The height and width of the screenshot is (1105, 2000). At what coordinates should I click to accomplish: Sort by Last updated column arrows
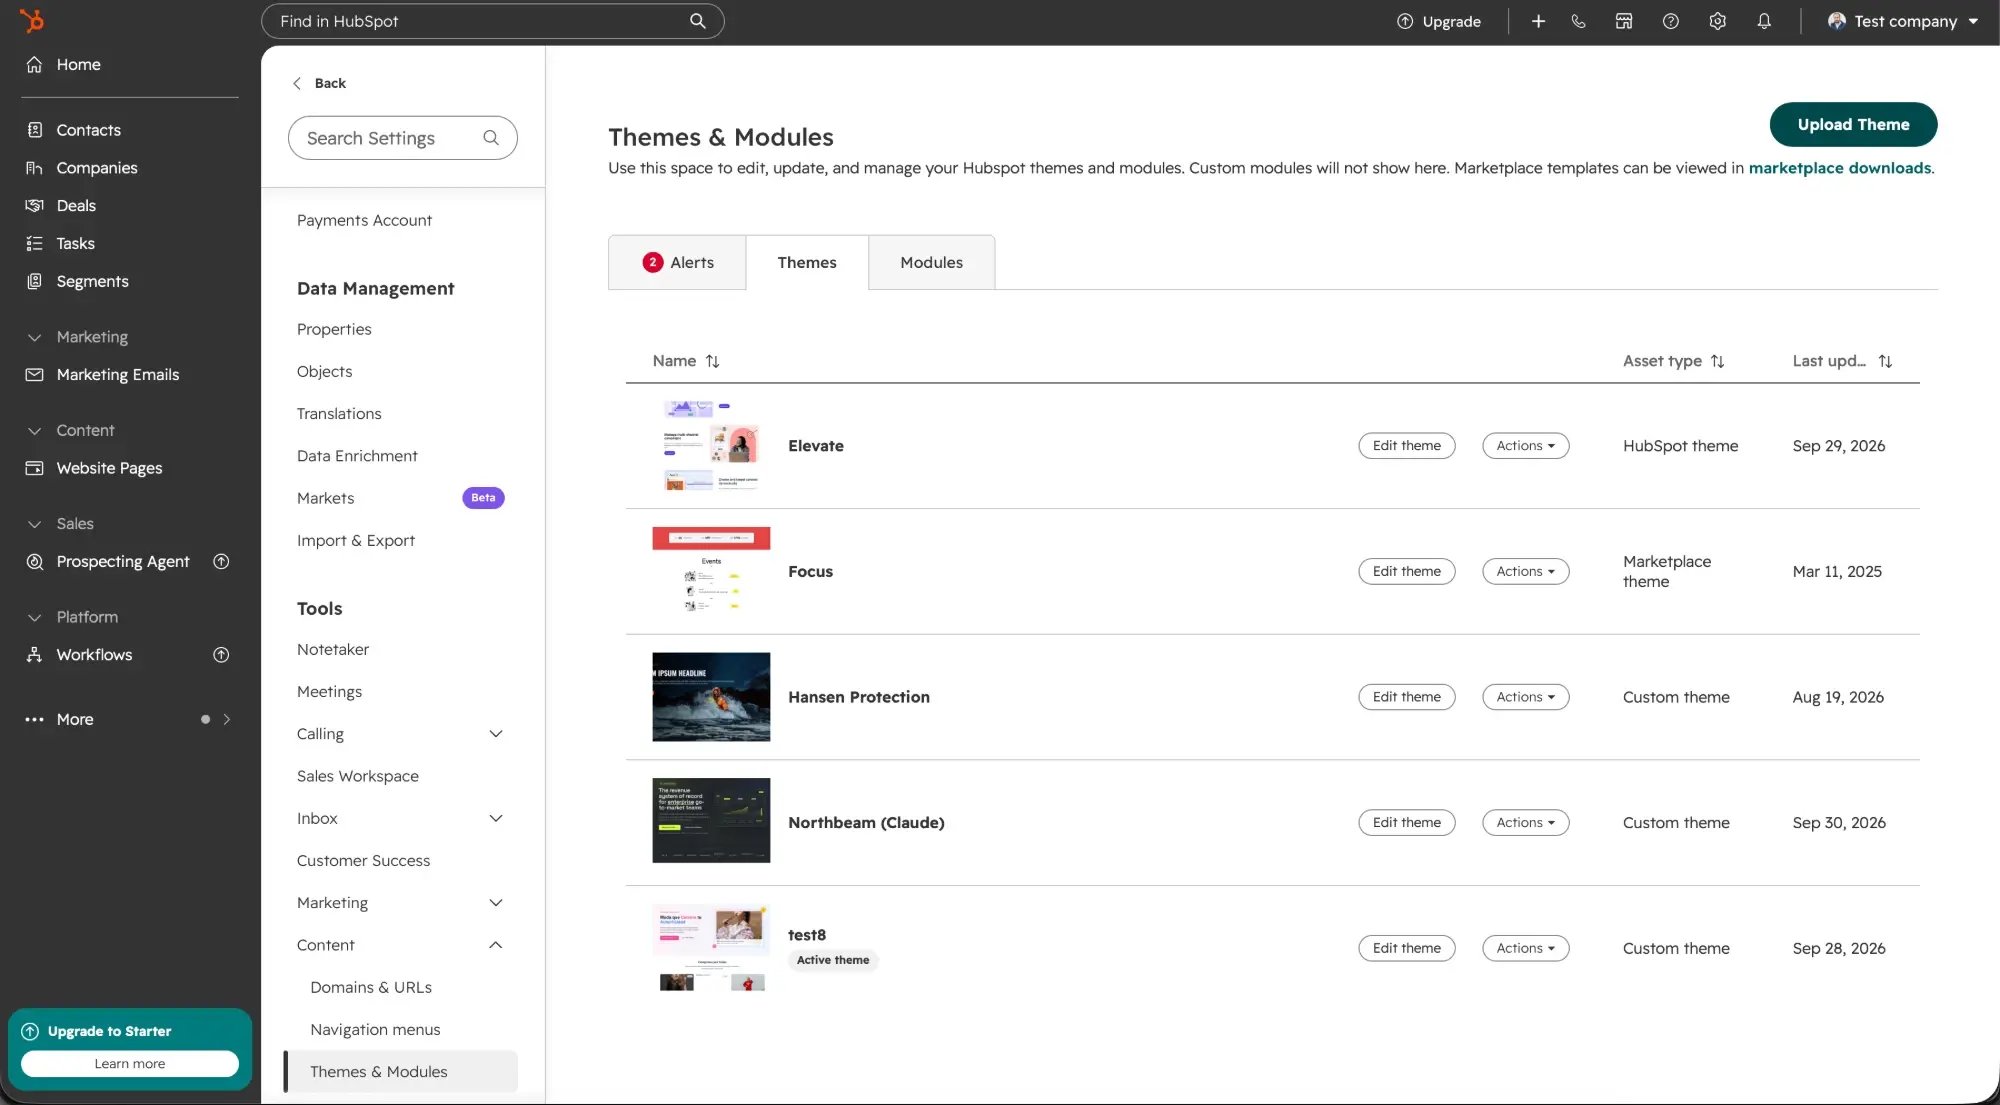pyautogui.click(x=1885, y=361)
